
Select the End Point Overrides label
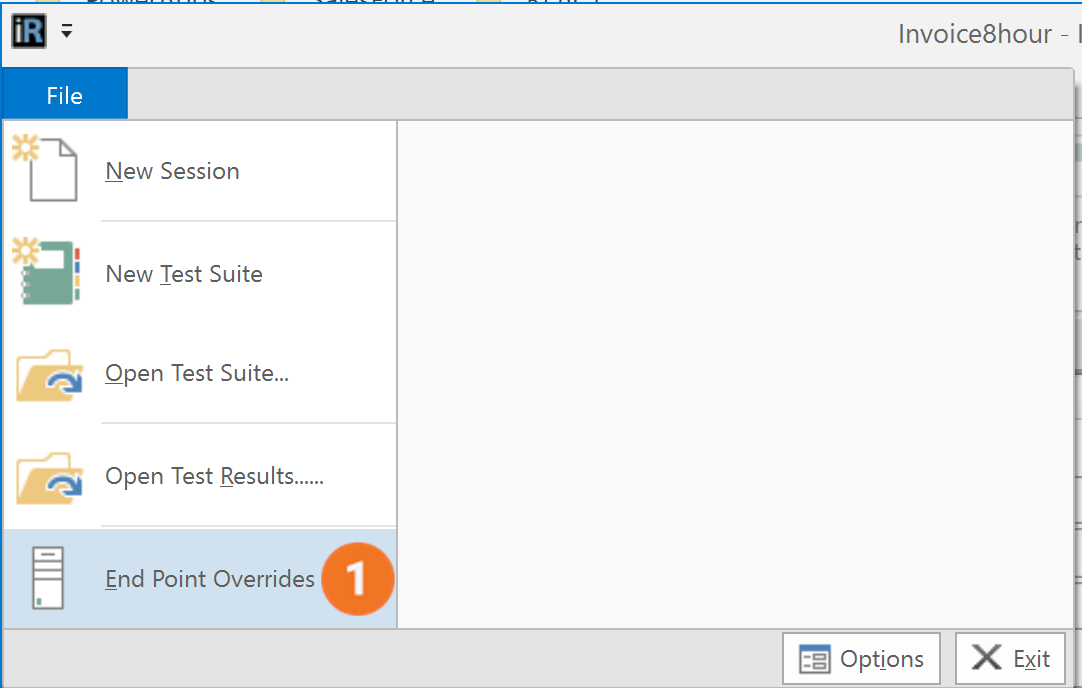pos(210,579)
